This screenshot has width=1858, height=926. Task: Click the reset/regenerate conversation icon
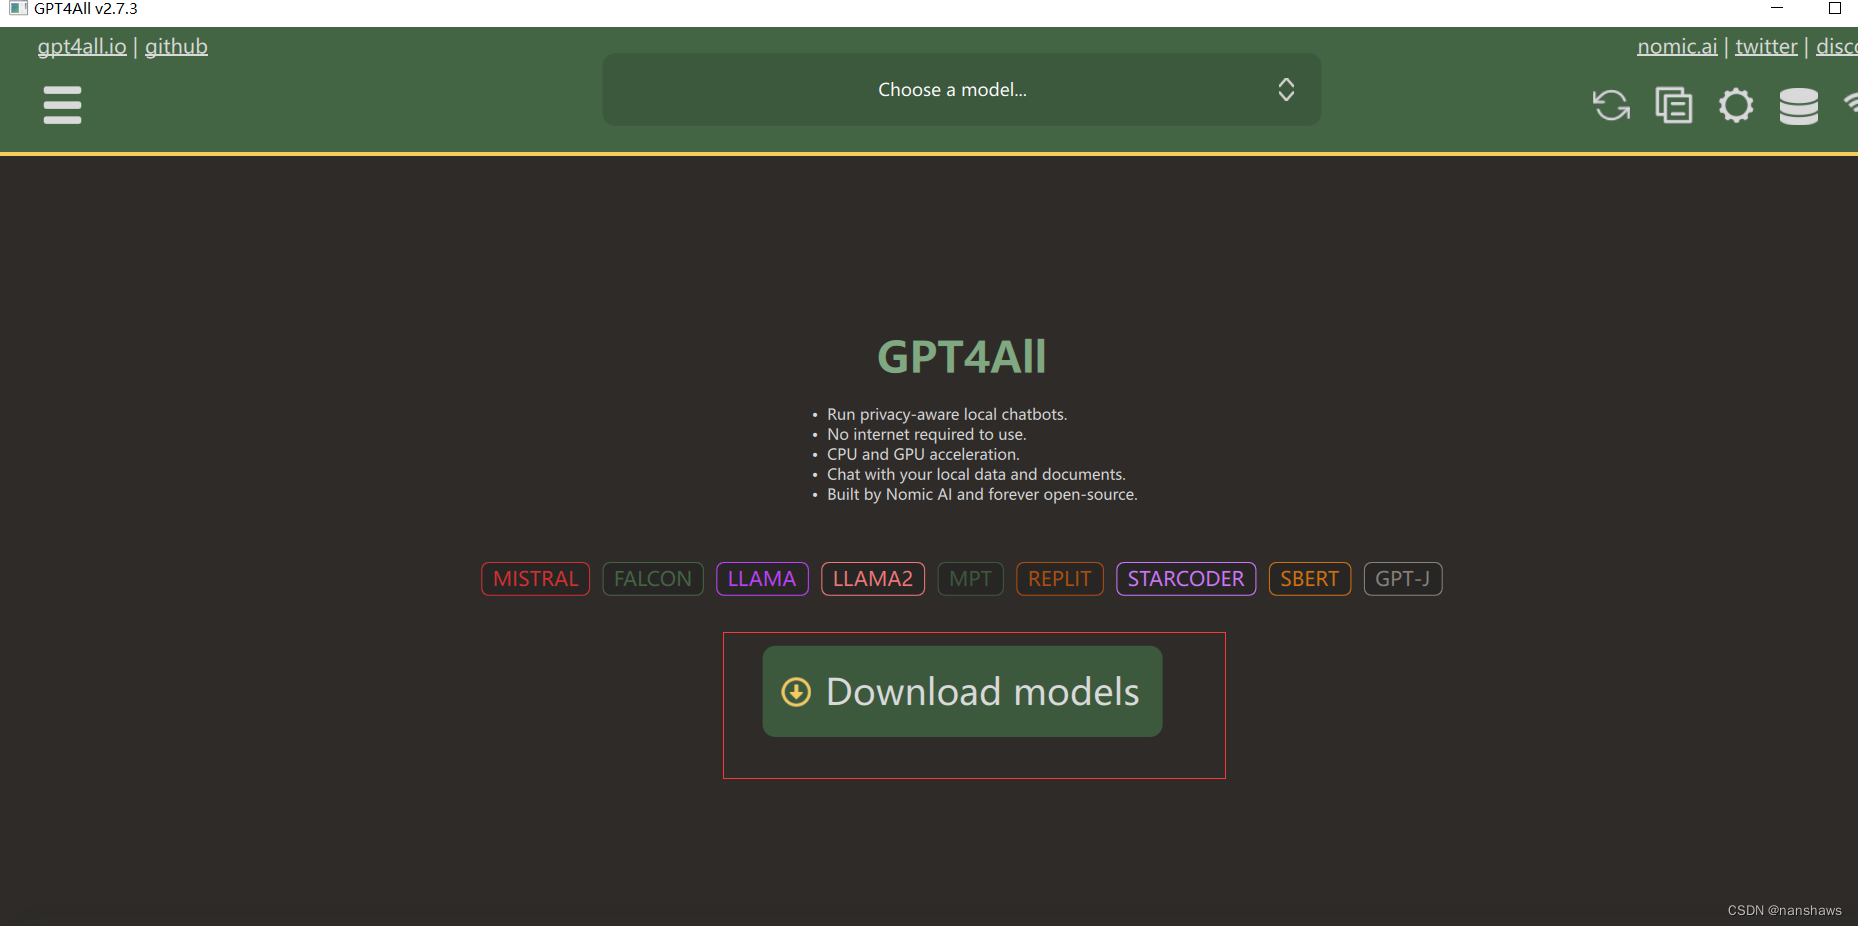point(1611,105)
